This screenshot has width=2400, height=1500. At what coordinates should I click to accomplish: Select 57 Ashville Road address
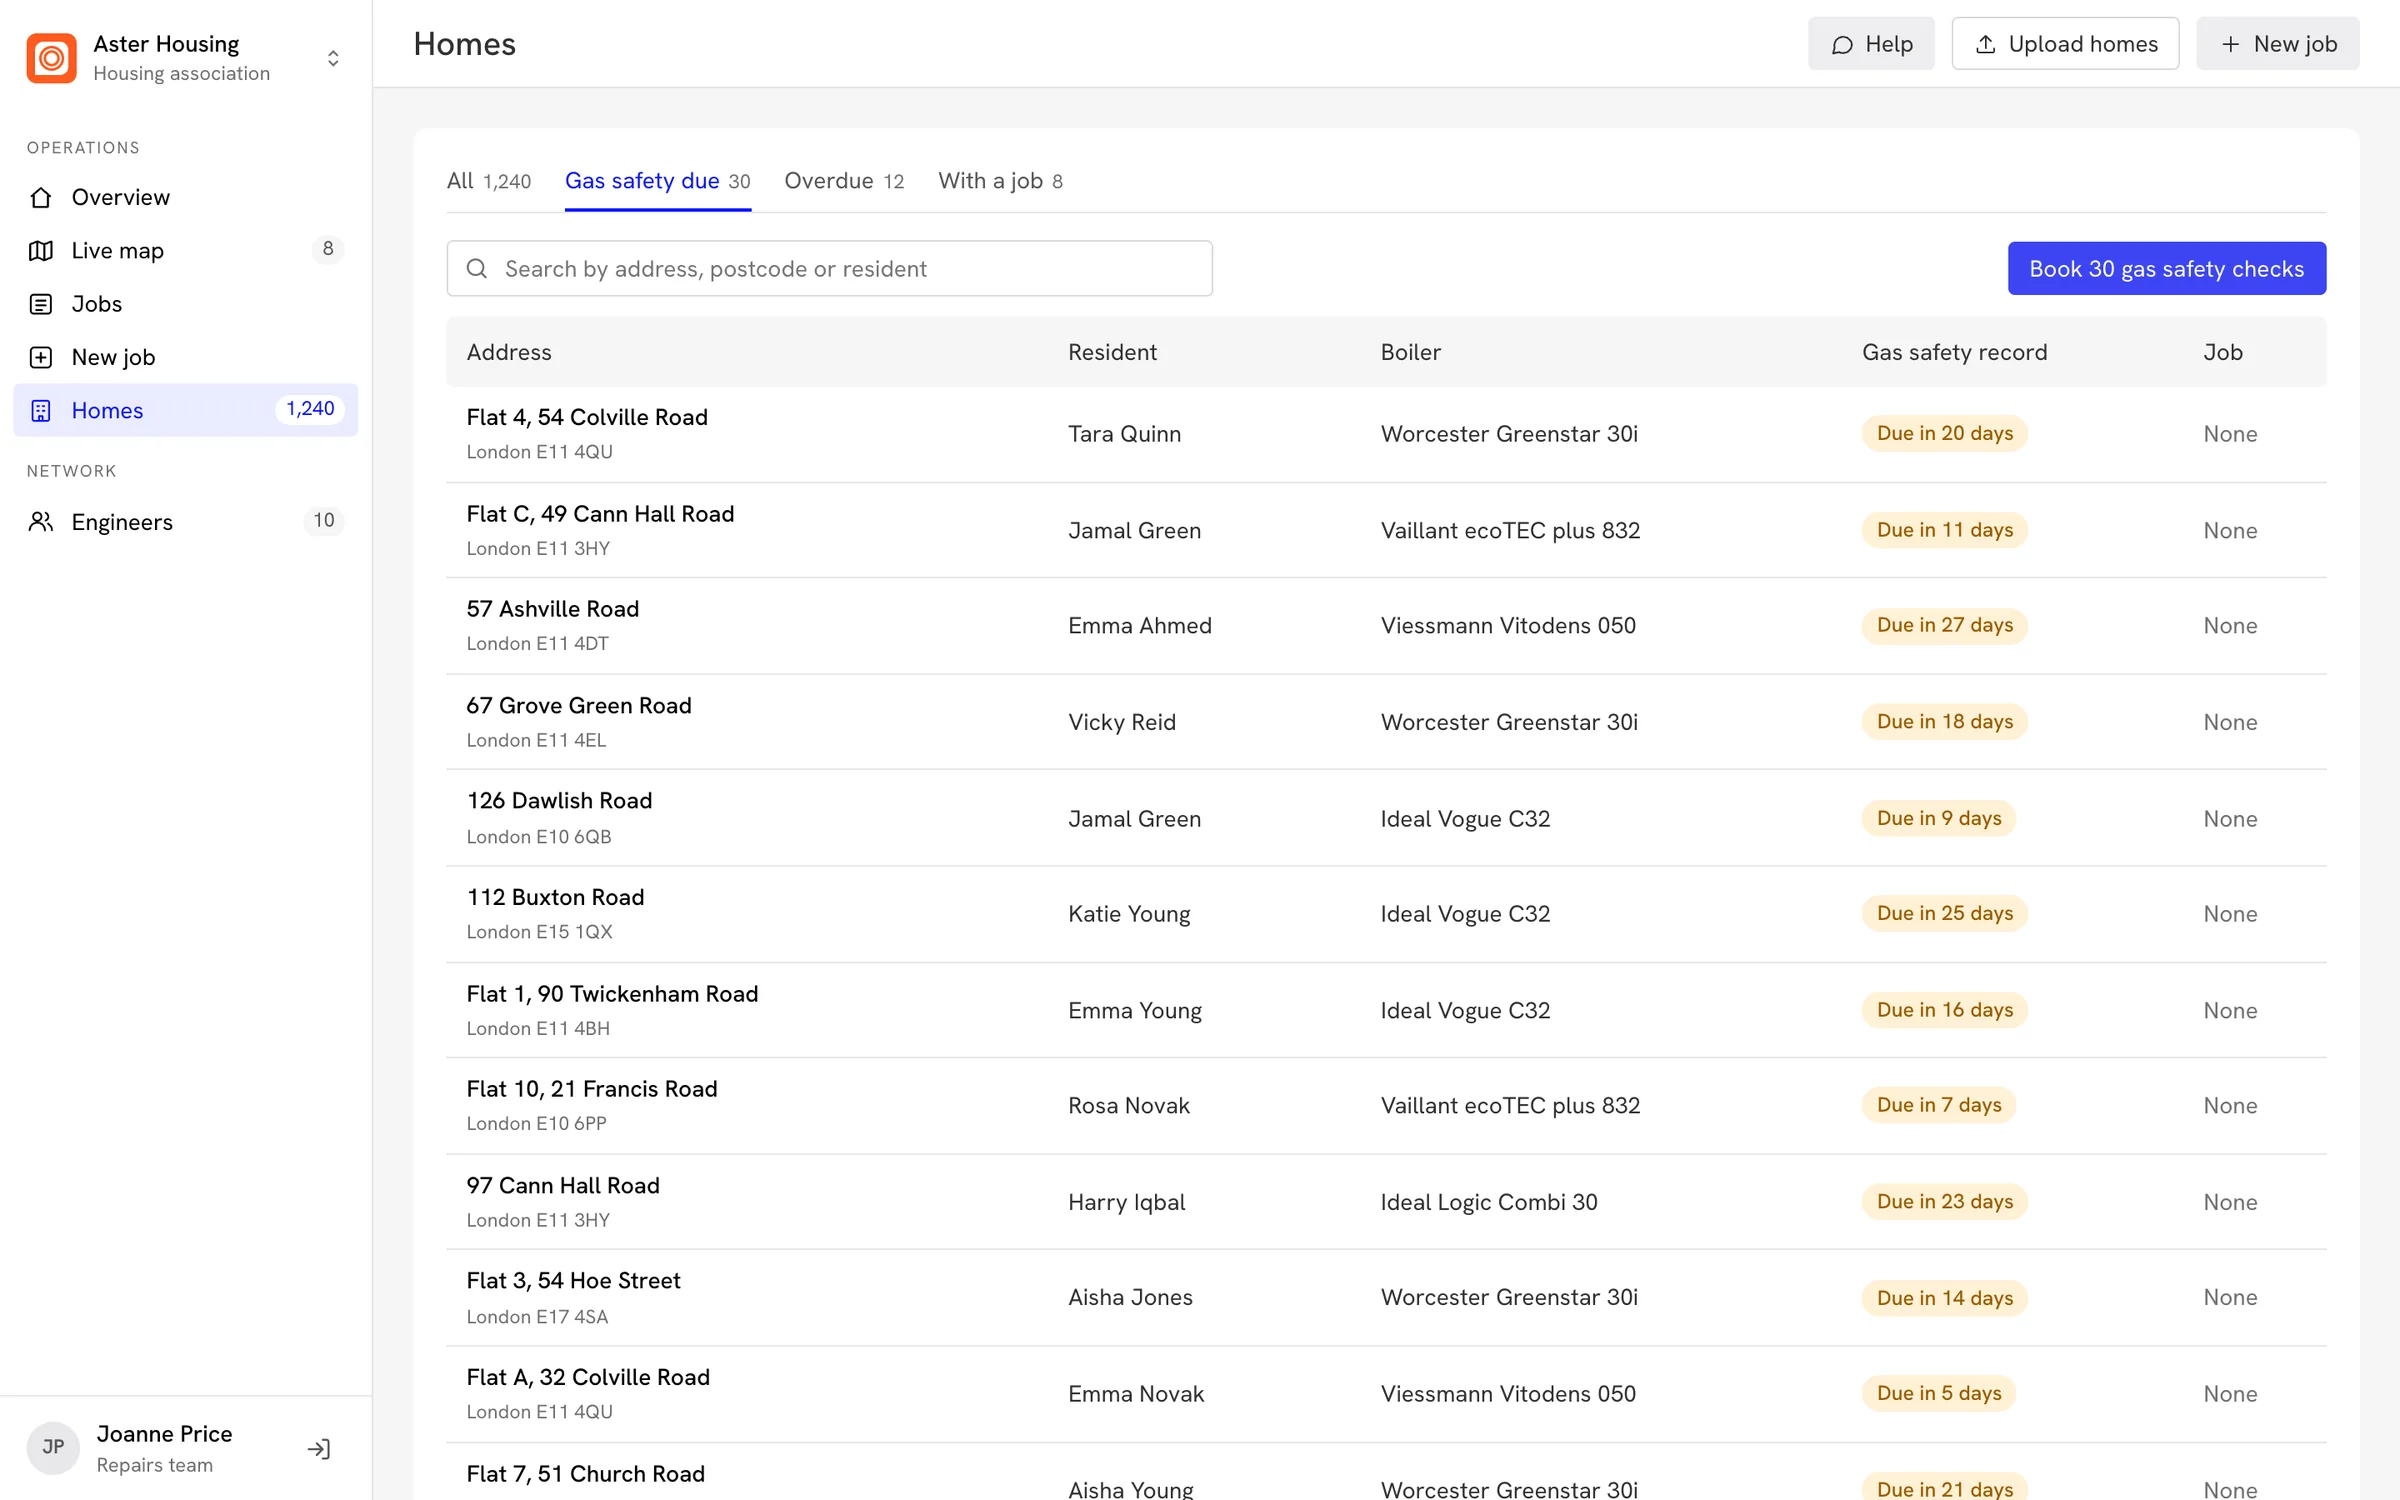pos(552,609)
